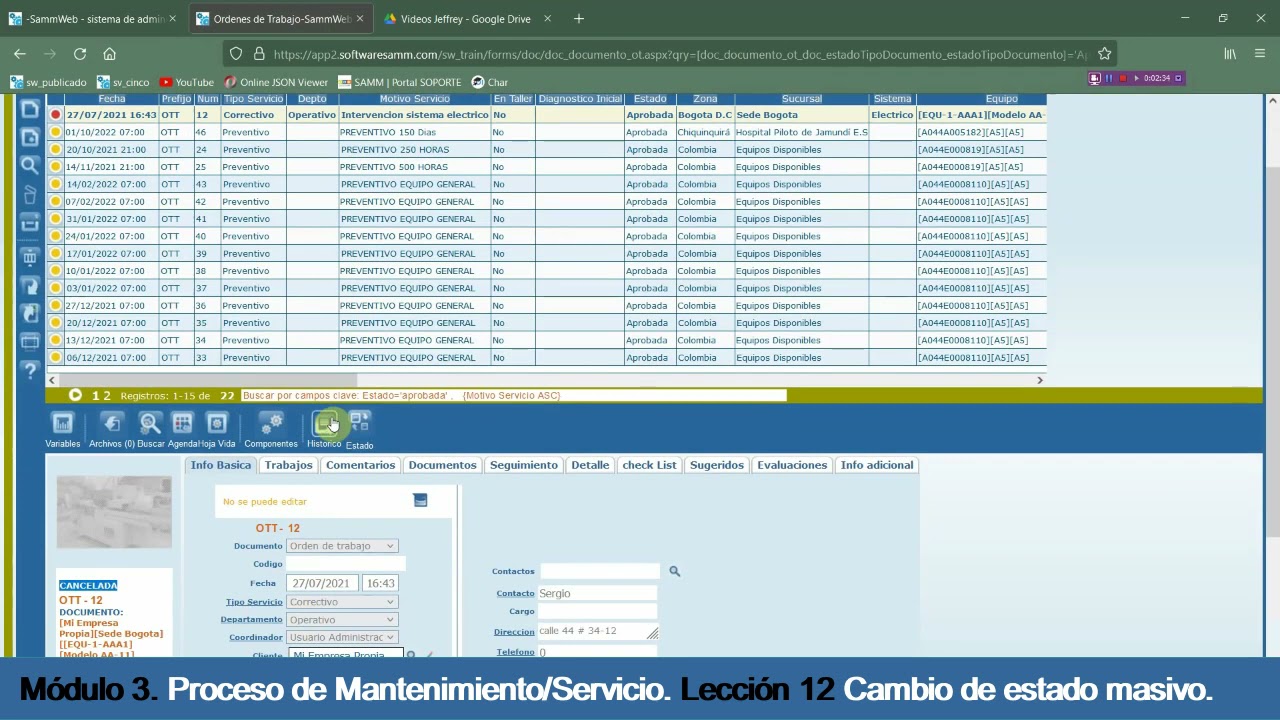This screenshot has width=1280, height=720.
Task: Bookmark this page with the star icon
Action: point(1104,54)
